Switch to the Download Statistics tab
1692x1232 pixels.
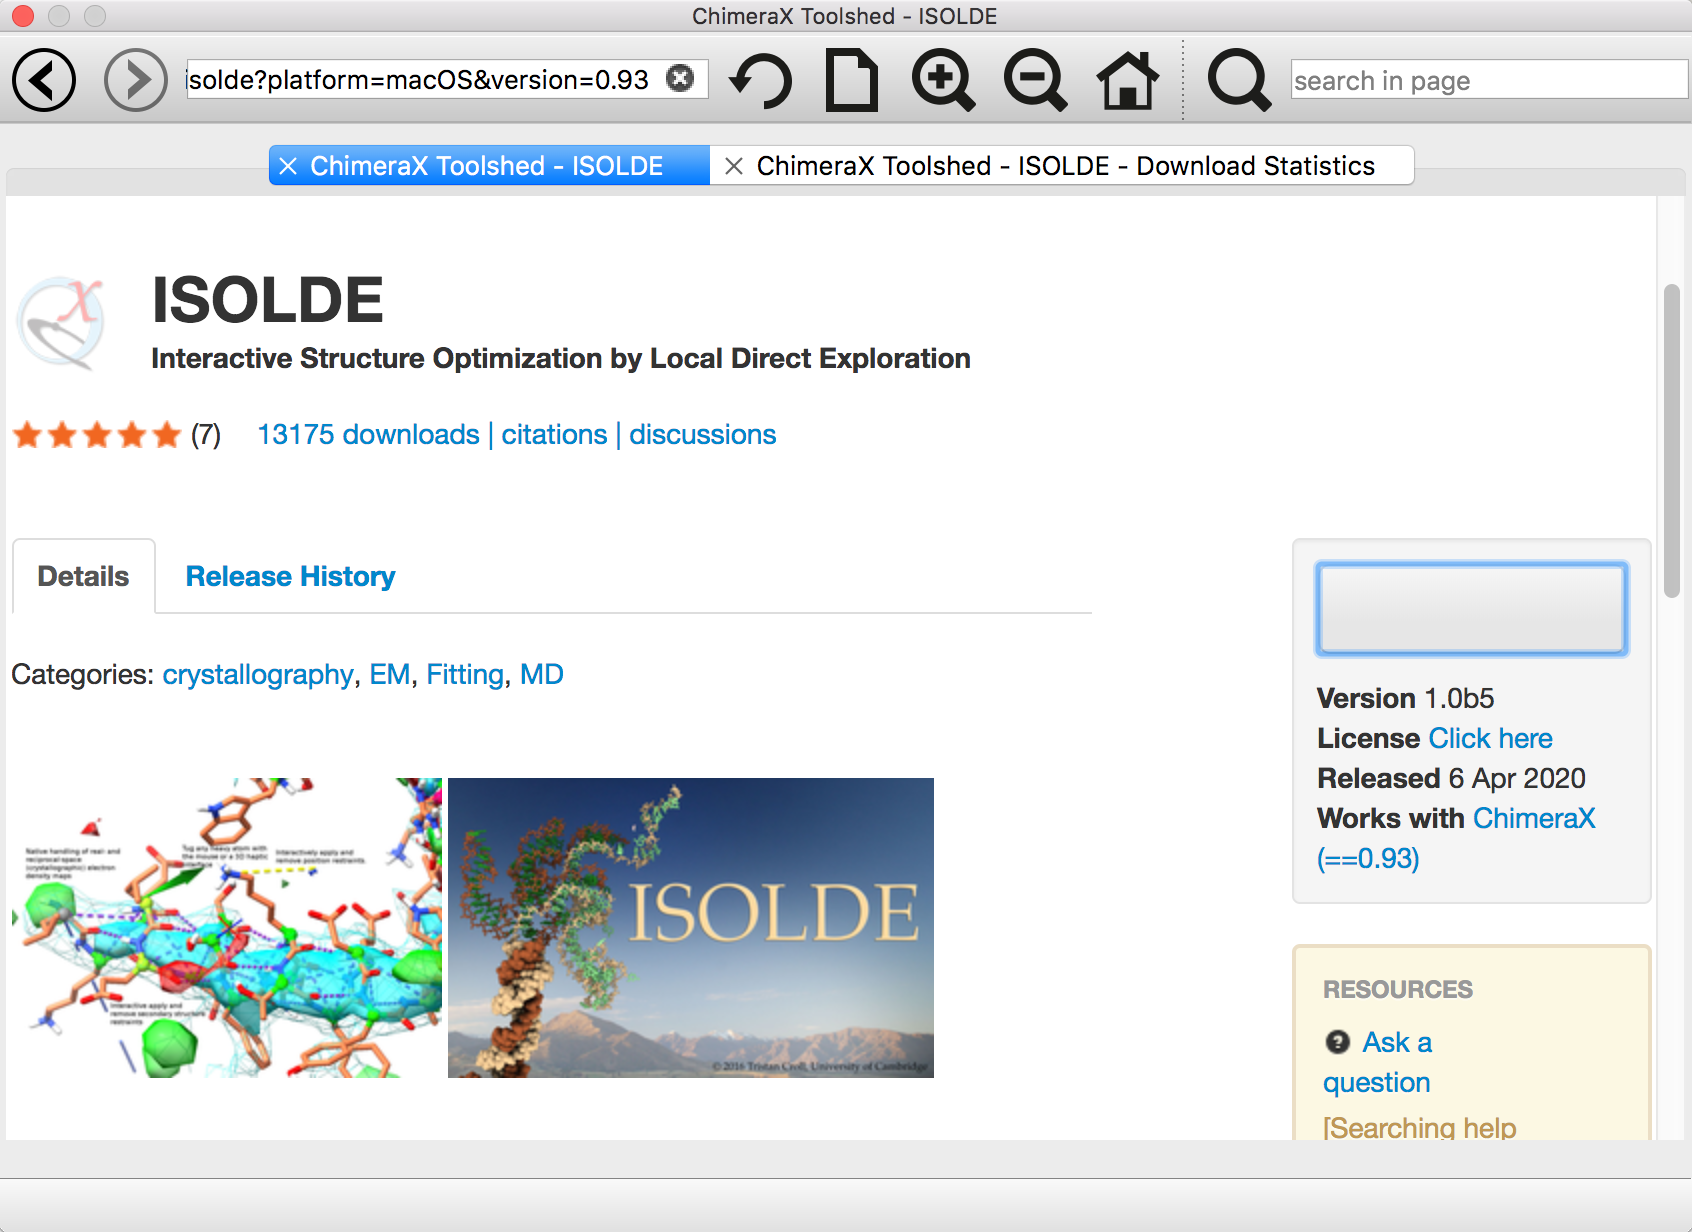click(x=1065, y=166)
